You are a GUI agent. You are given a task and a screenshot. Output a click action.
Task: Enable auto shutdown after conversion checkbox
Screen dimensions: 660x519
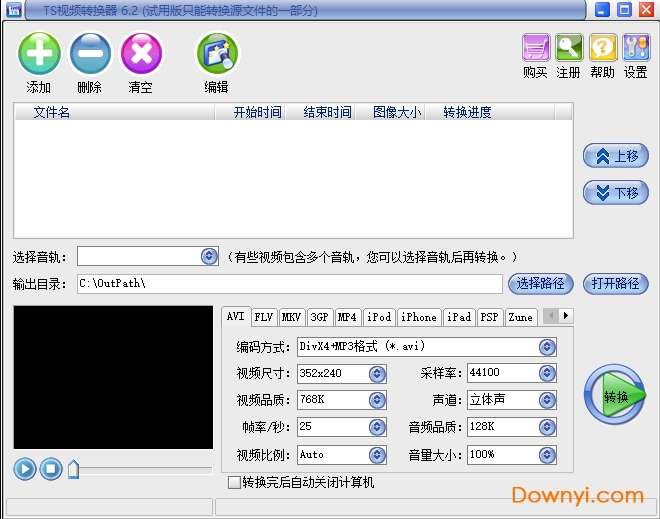pos(234,482)
